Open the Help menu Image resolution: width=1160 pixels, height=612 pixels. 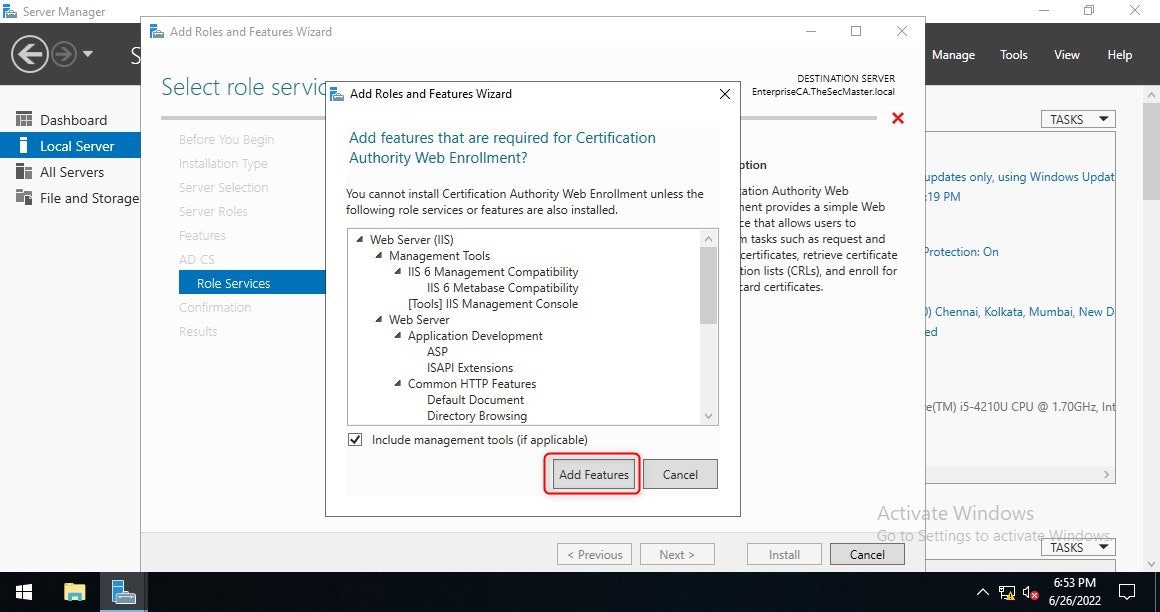[x=1119, y=55]
